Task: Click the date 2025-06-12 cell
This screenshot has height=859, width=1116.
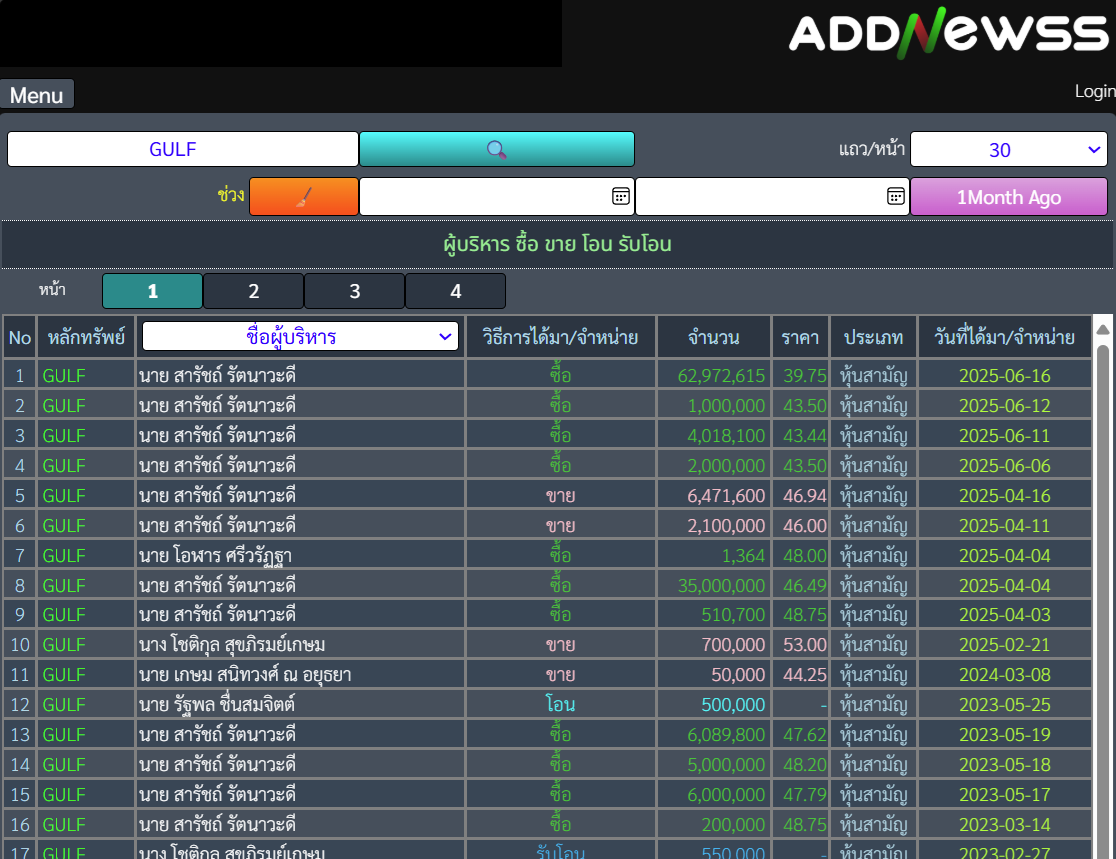Action: pyautogui.click(x=1004, y=405)
